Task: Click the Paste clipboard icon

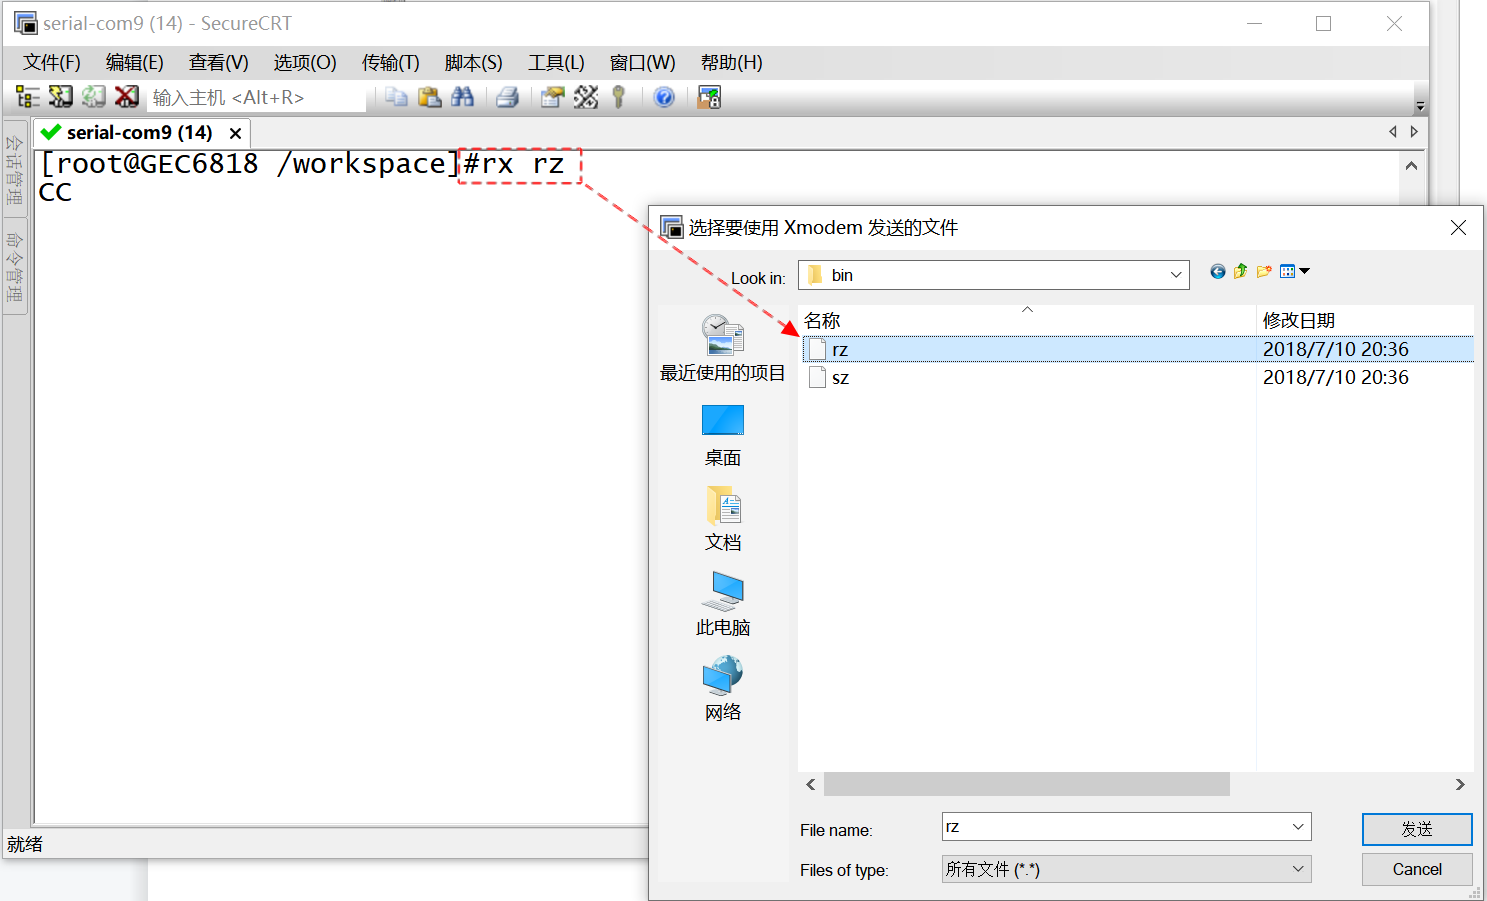Action: tap(430, 97)
